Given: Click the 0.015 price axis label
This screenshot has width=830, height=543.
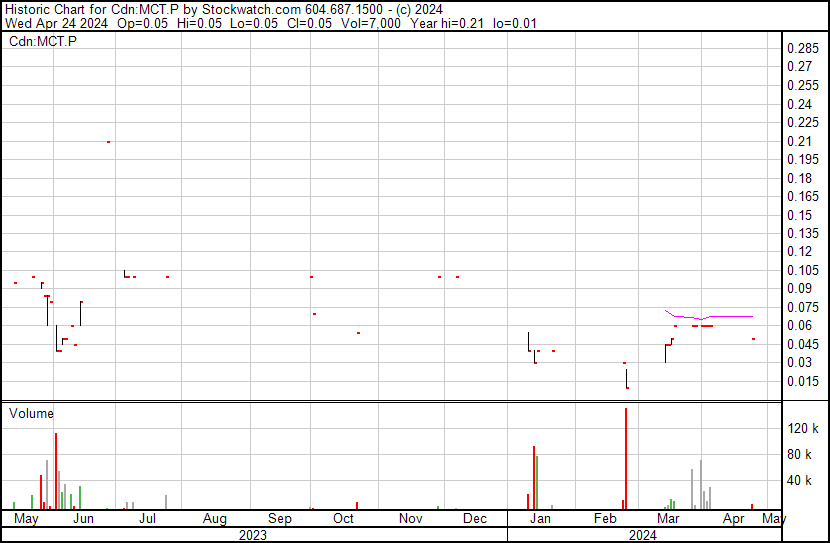Looking at the screenshot, I should coord(802,381).
